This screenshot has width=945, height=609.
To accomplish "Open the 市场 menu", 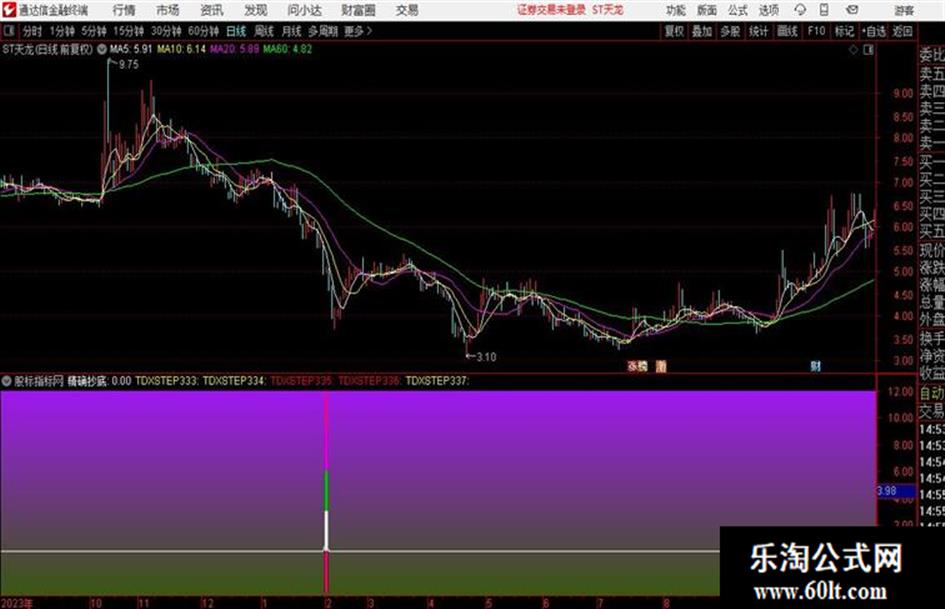I will coord(168,10).
